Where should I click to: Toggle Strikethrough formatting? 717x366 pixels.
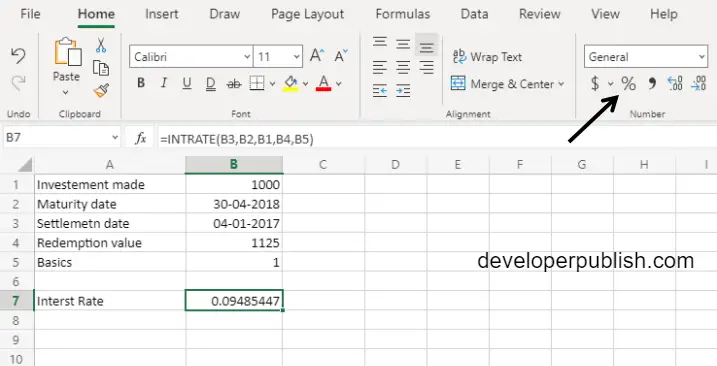pyautogui.click(x=234, y=84)
